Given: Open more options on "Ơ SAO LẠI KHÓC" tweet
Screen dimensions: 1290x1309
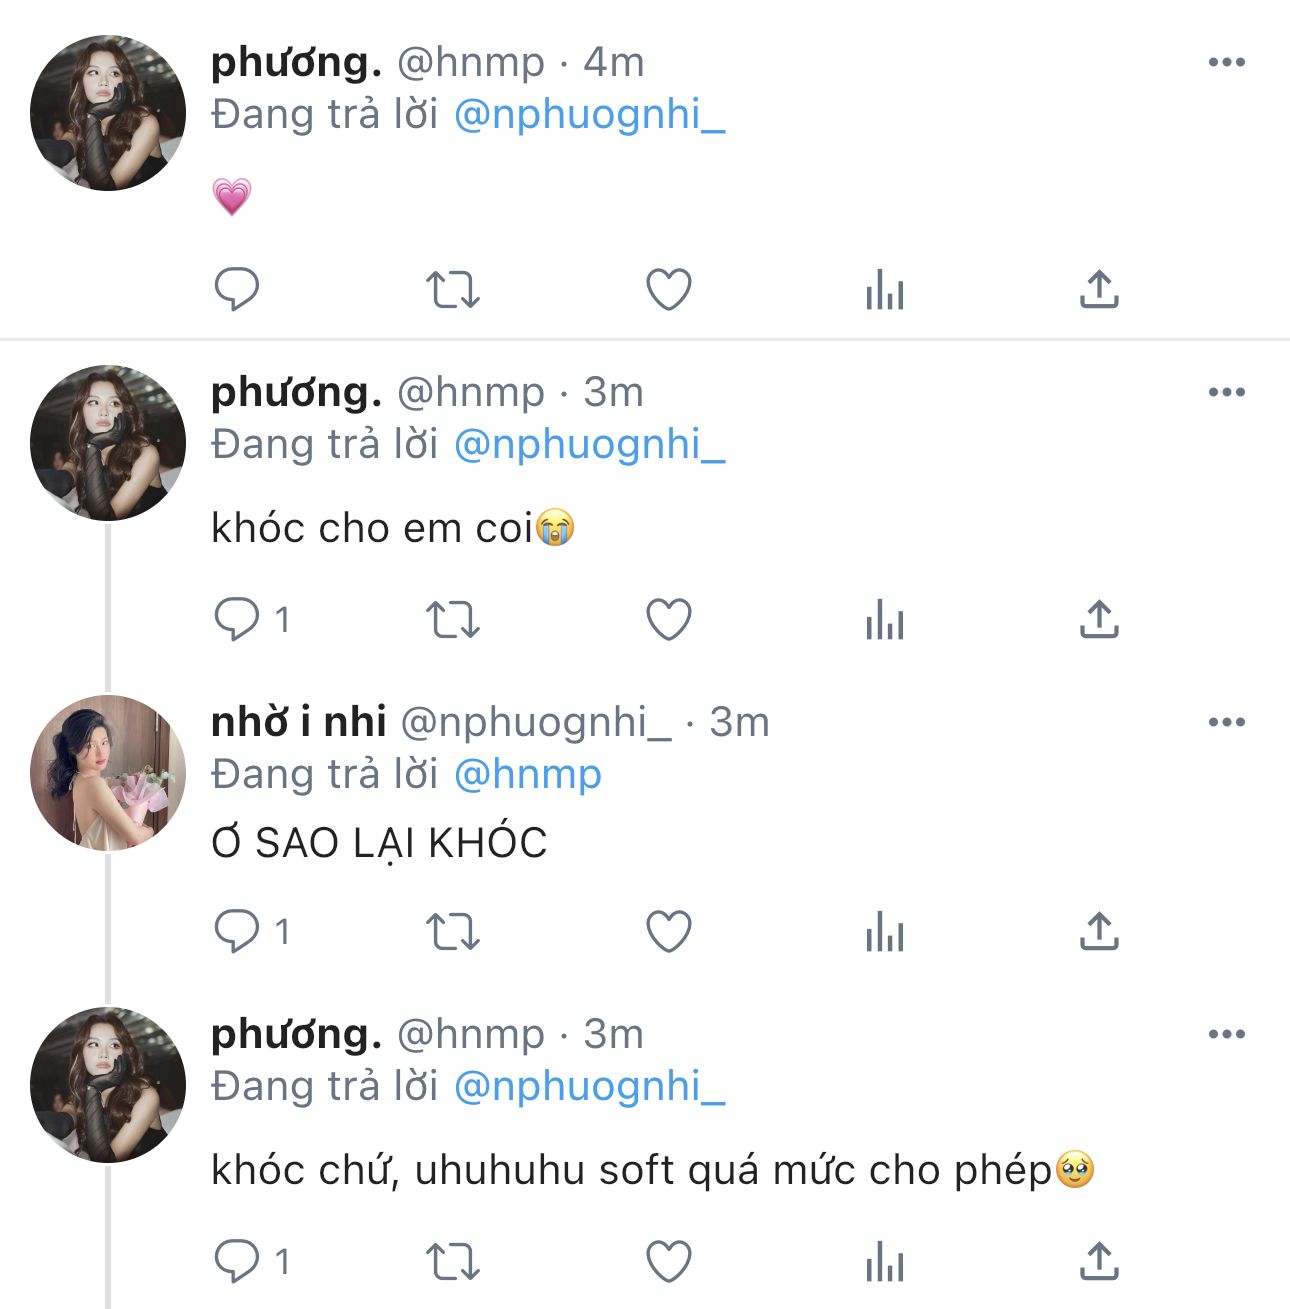Looking at the screenshot, I should [x=1226, y=722].
